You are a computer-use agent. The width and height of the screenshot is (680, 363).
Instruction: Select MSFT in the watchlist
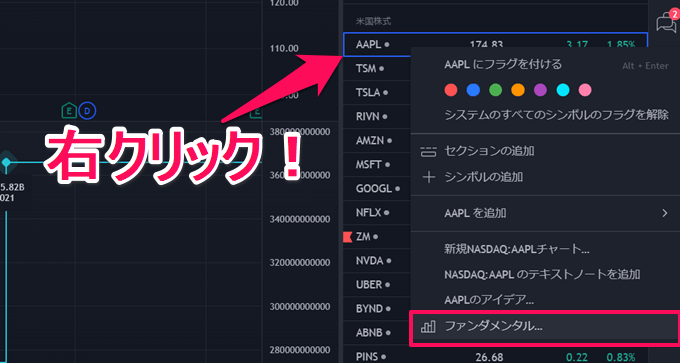[369, 165]
